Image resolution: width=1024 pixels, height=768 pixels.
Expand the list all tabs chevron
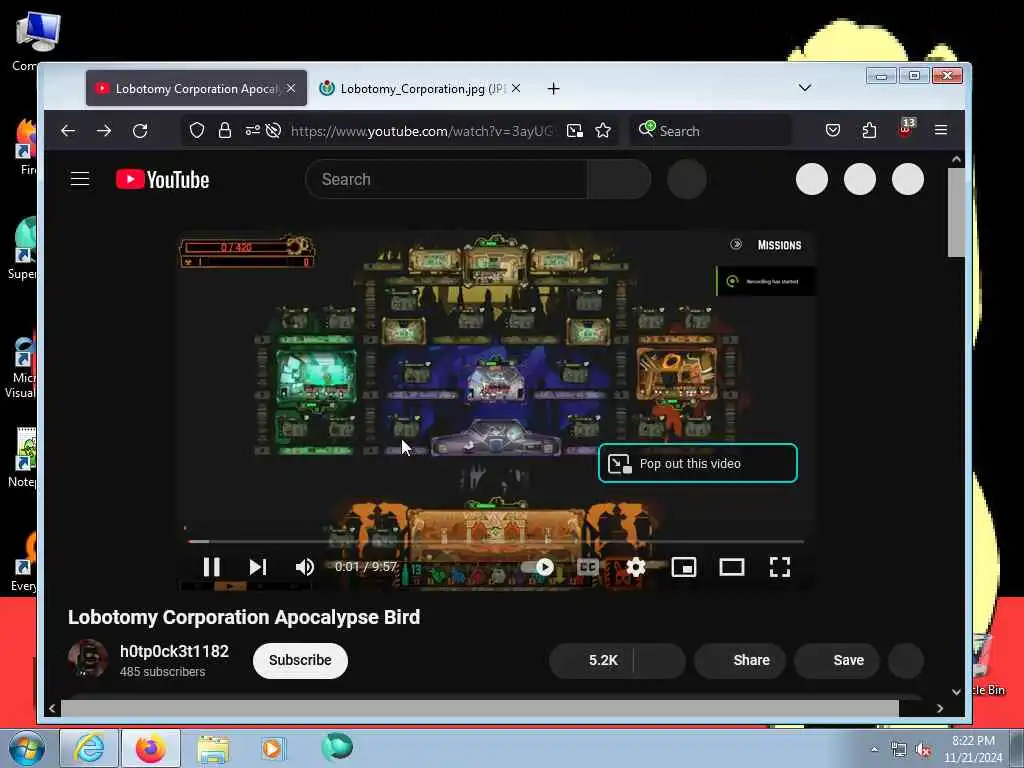(x=805, y=88)
